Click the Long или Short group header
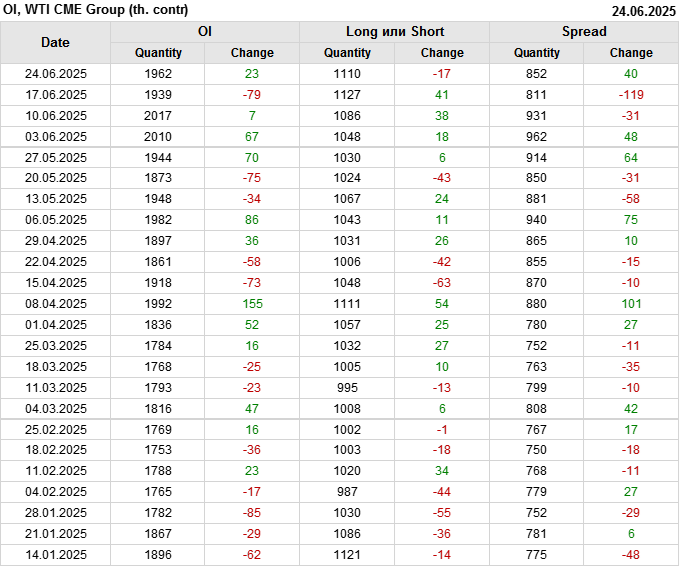 click(x=394, y=32)
